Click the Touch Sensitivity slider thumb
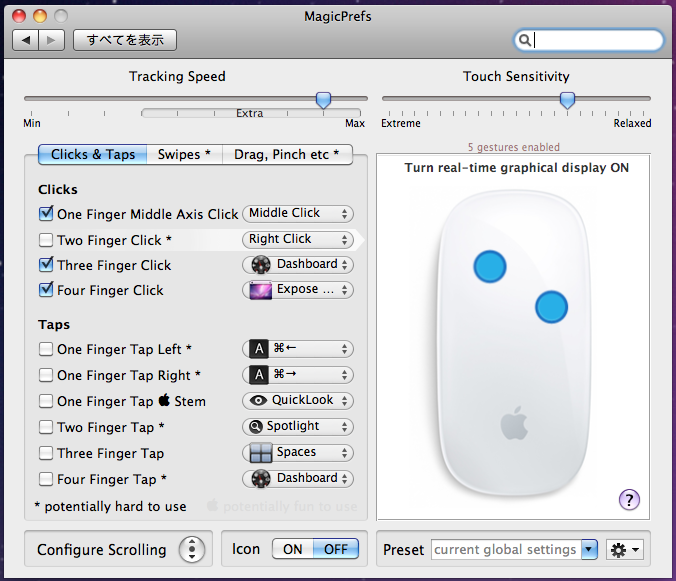This screenshot has height=581, width=676. click(x=567, y=100)
